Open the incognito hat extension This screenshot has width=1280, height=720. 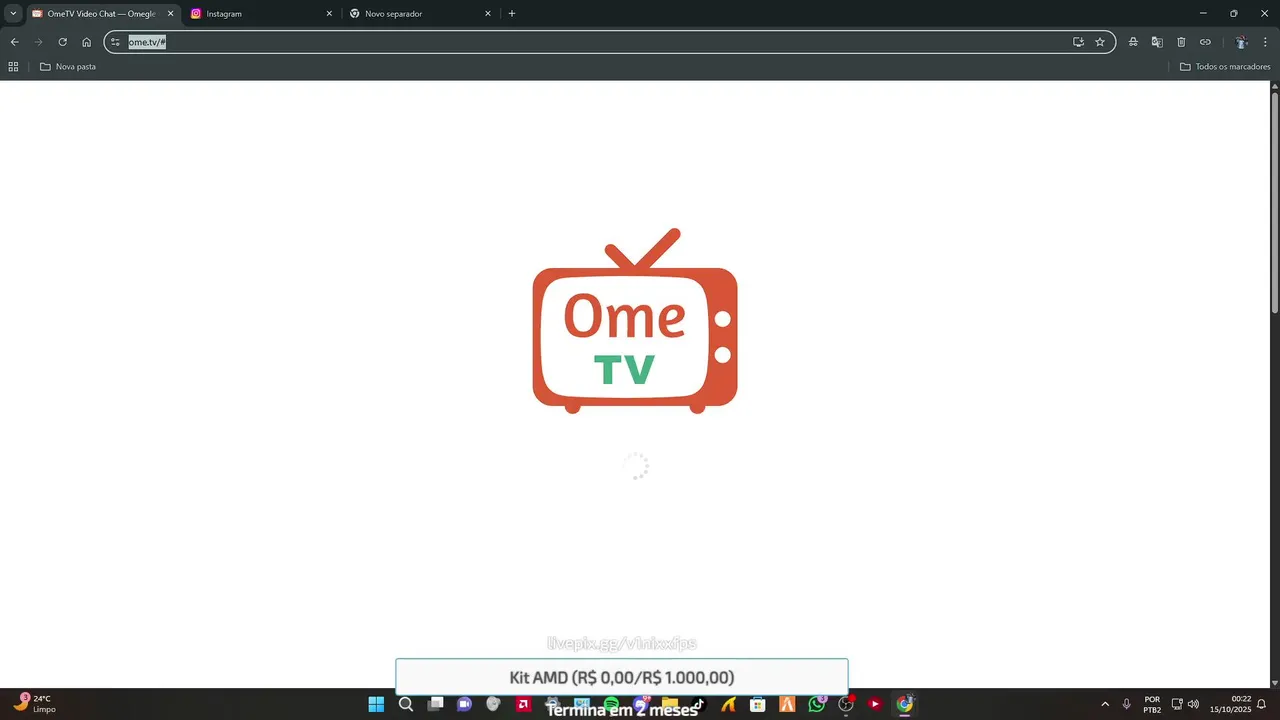(1133, 42)
